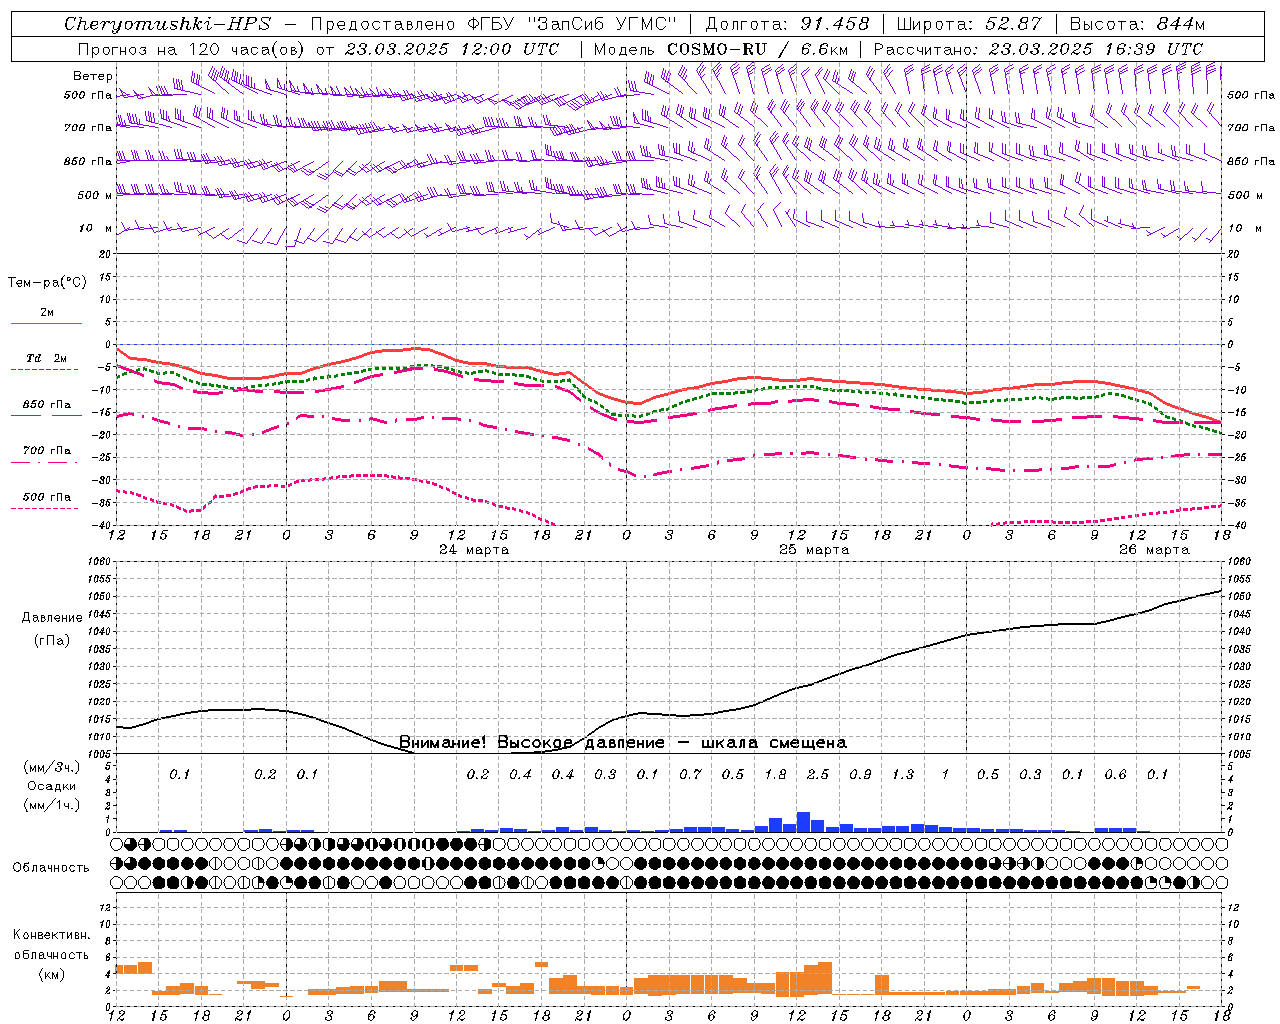Select the 'Предоставлено ФГБУ "ЗапСиб УГМС"' provider text
The height and width of the screenshot is (1024, 1280).
(494, 24)
